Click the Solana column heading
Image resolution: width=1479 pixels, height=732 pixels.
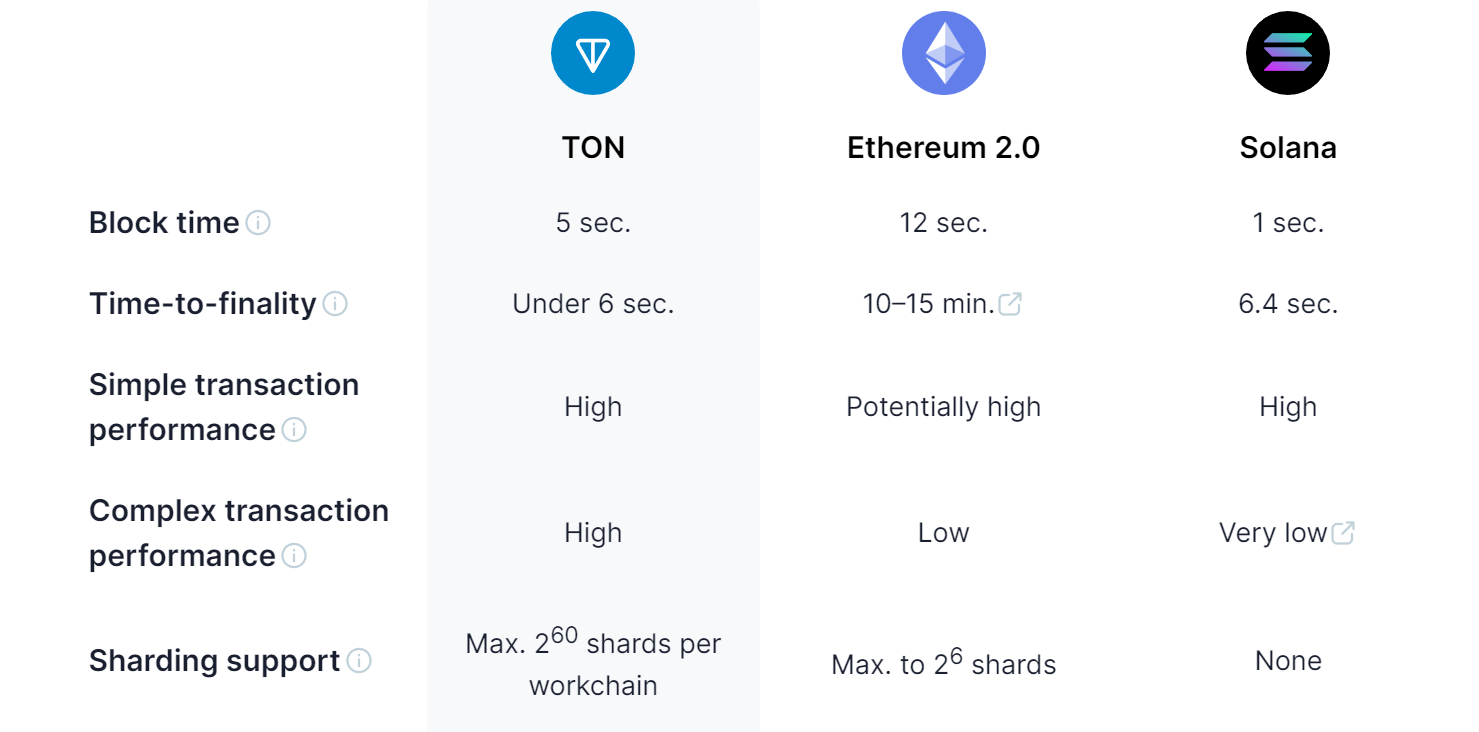tap(1288, 148)
